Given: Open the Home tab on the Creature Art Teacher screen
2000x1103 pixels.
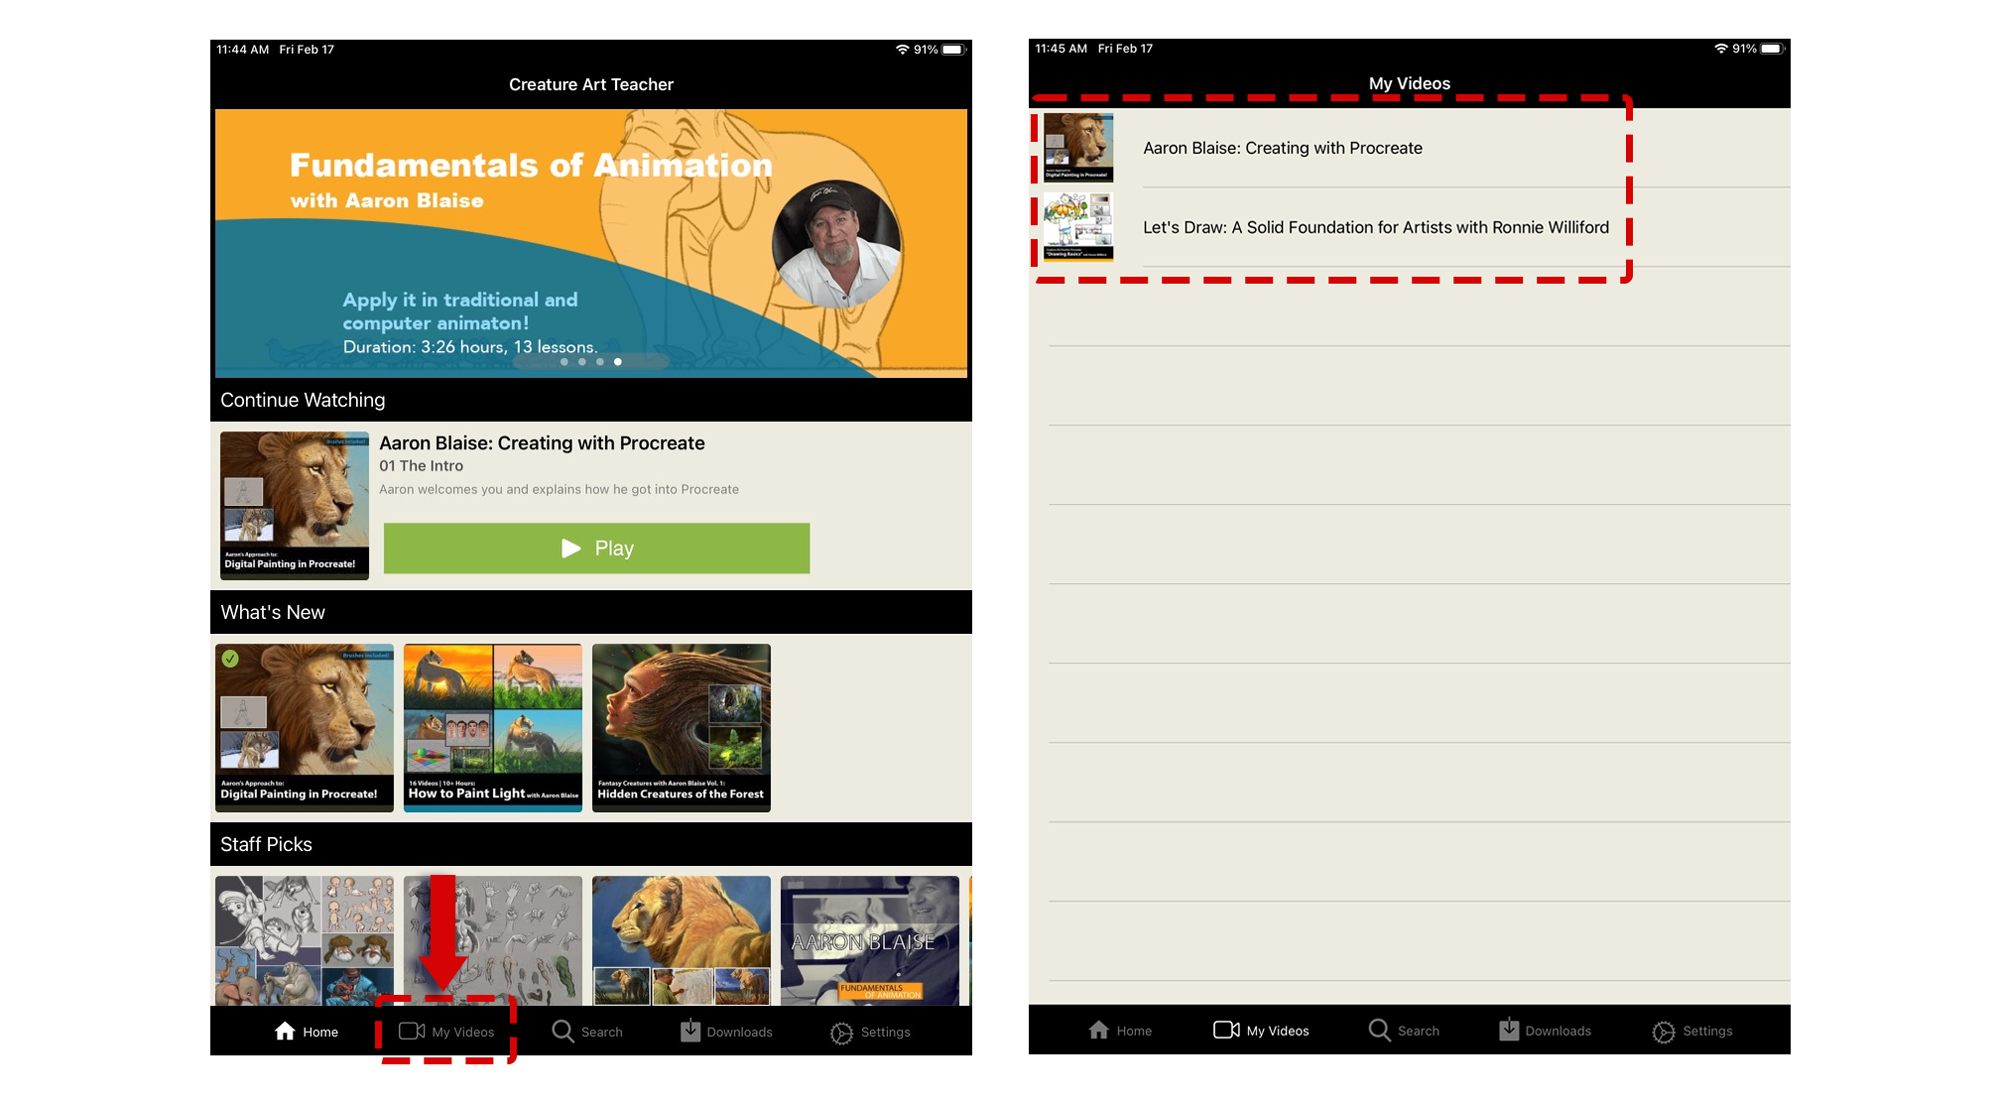Looking at the screenshot, I should [306, 1031].
